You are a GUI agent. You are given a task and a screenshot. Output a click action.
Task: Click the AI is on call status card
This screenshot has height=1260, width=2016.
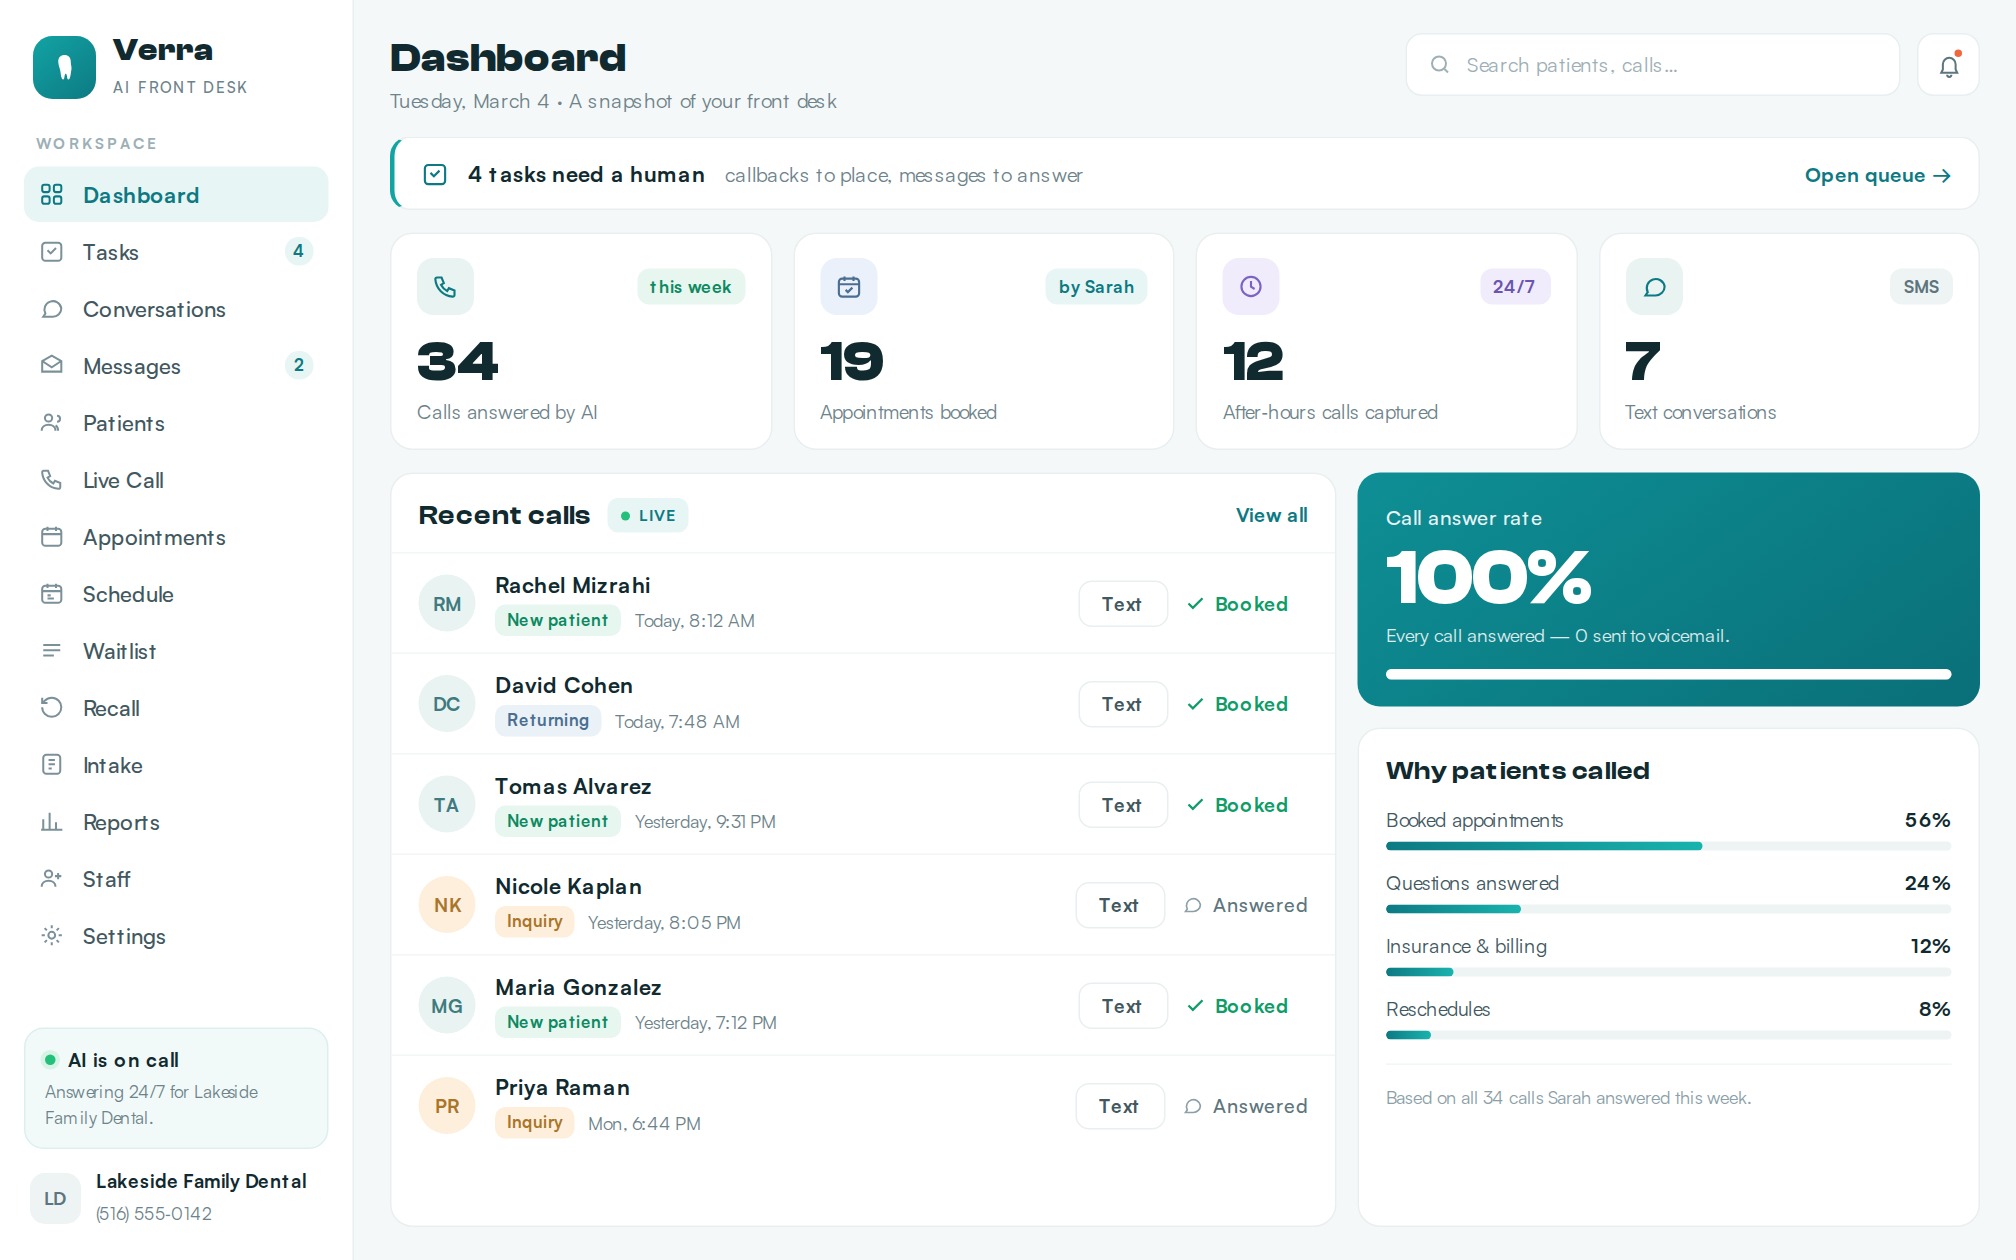click(x=176, y=1088)
